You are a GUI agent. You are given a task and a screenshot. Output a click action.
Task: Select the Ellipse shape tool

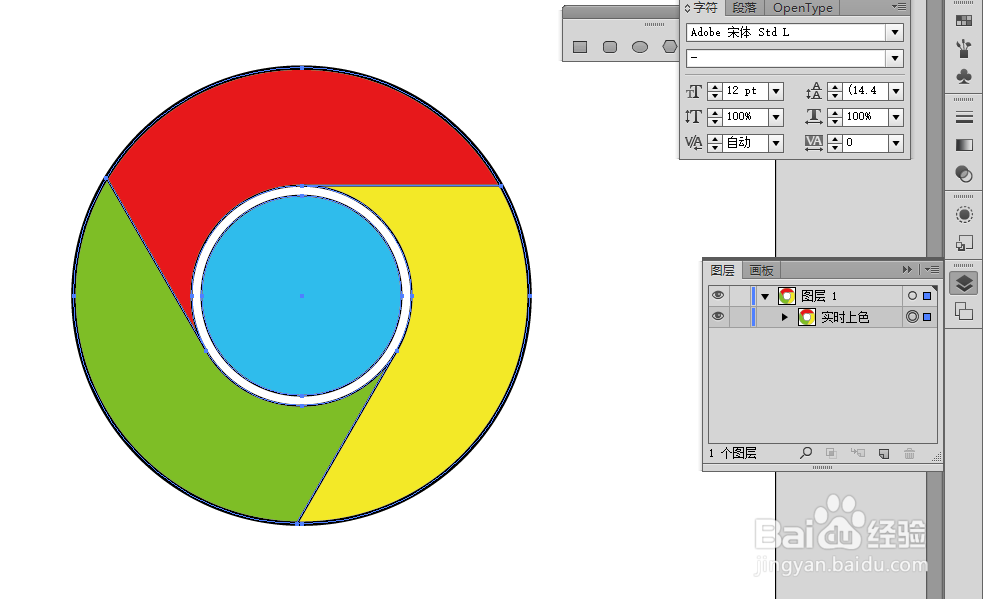click(x=640, y=47)
